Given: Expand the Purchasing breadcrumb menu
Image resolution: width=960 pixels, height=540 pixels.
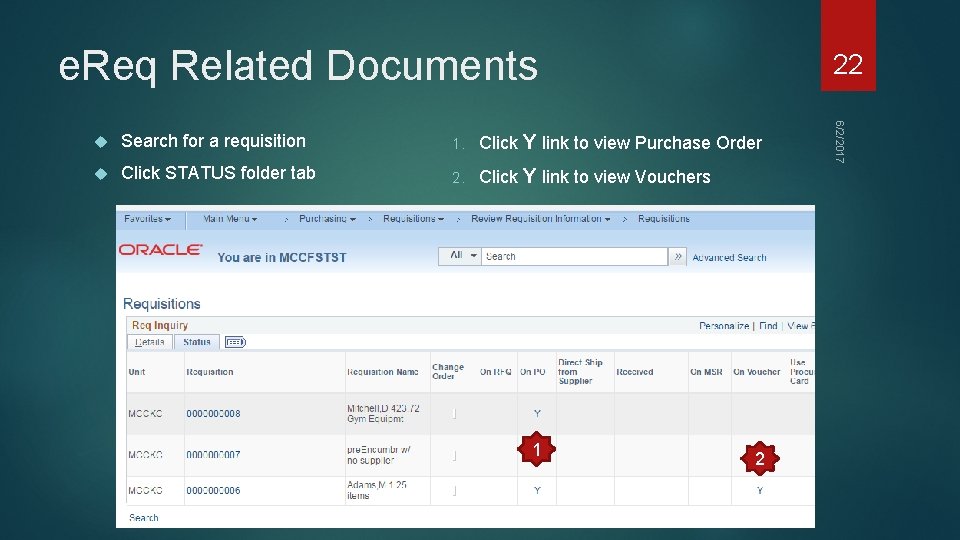Looking at the screenshot, I should 327,219.
